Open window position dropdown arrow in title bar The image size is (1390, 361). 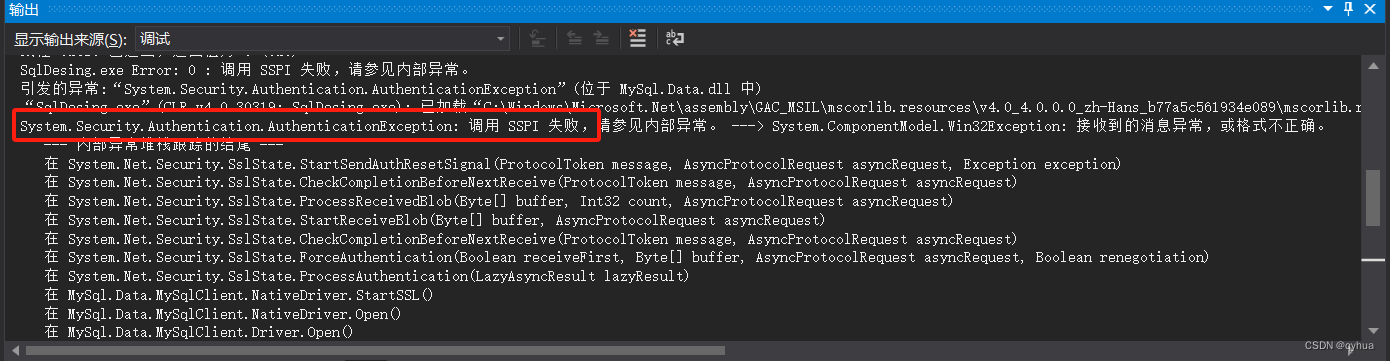coord(1328,9)
